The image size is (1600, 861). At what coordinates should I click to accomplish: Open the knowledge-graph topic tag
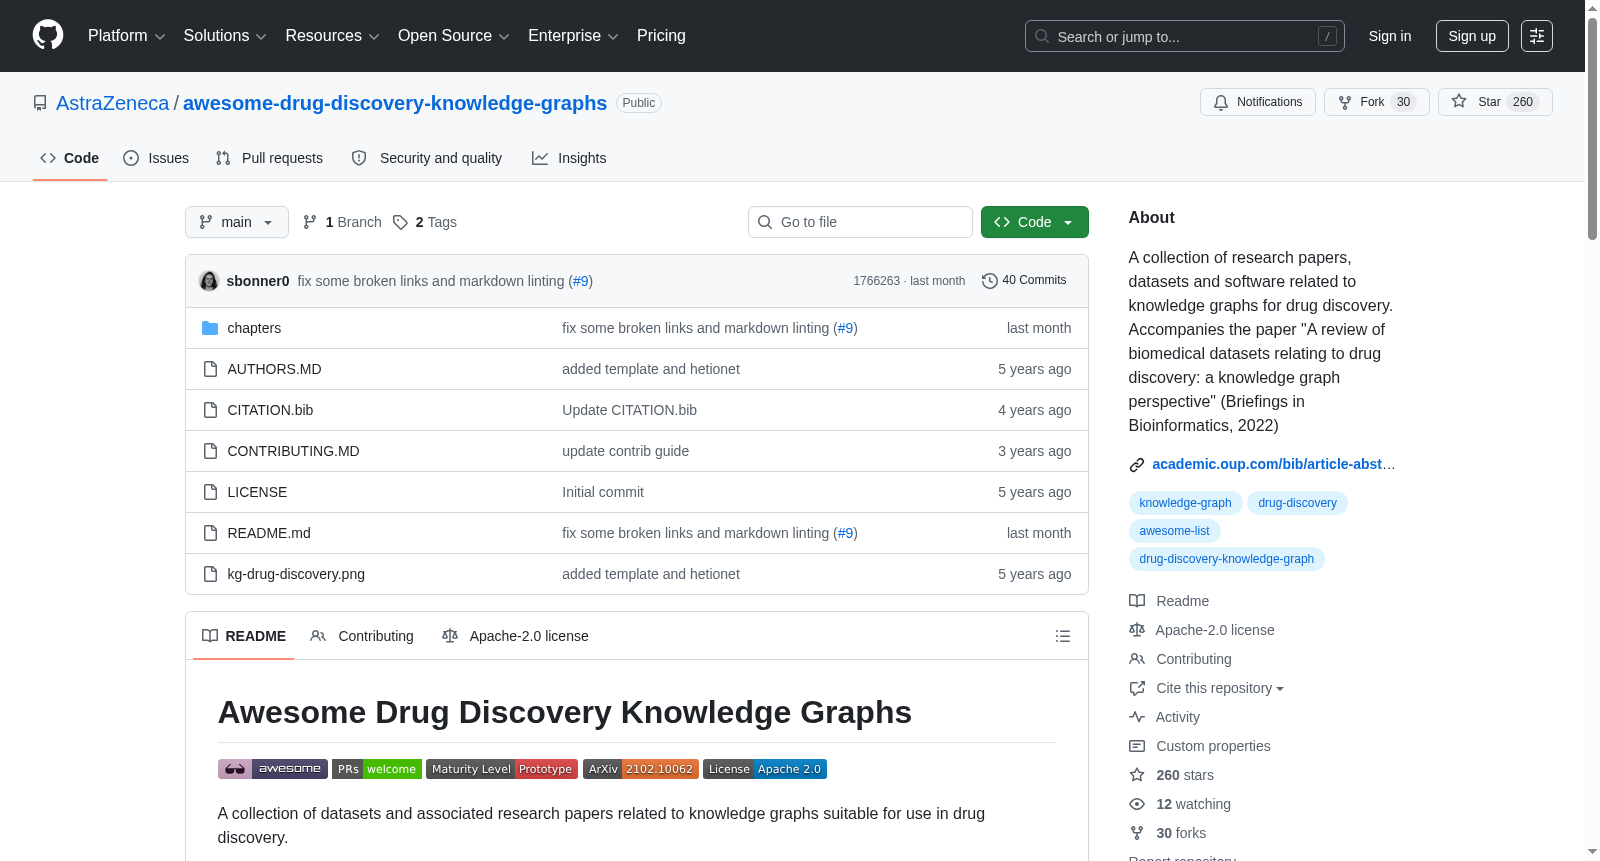[x=1185, y=503]
